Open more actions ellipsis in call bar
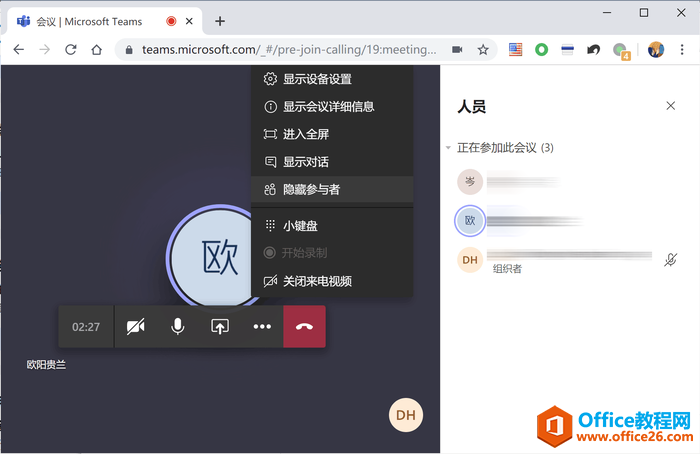700x454 pixels. tap(262, 327)
